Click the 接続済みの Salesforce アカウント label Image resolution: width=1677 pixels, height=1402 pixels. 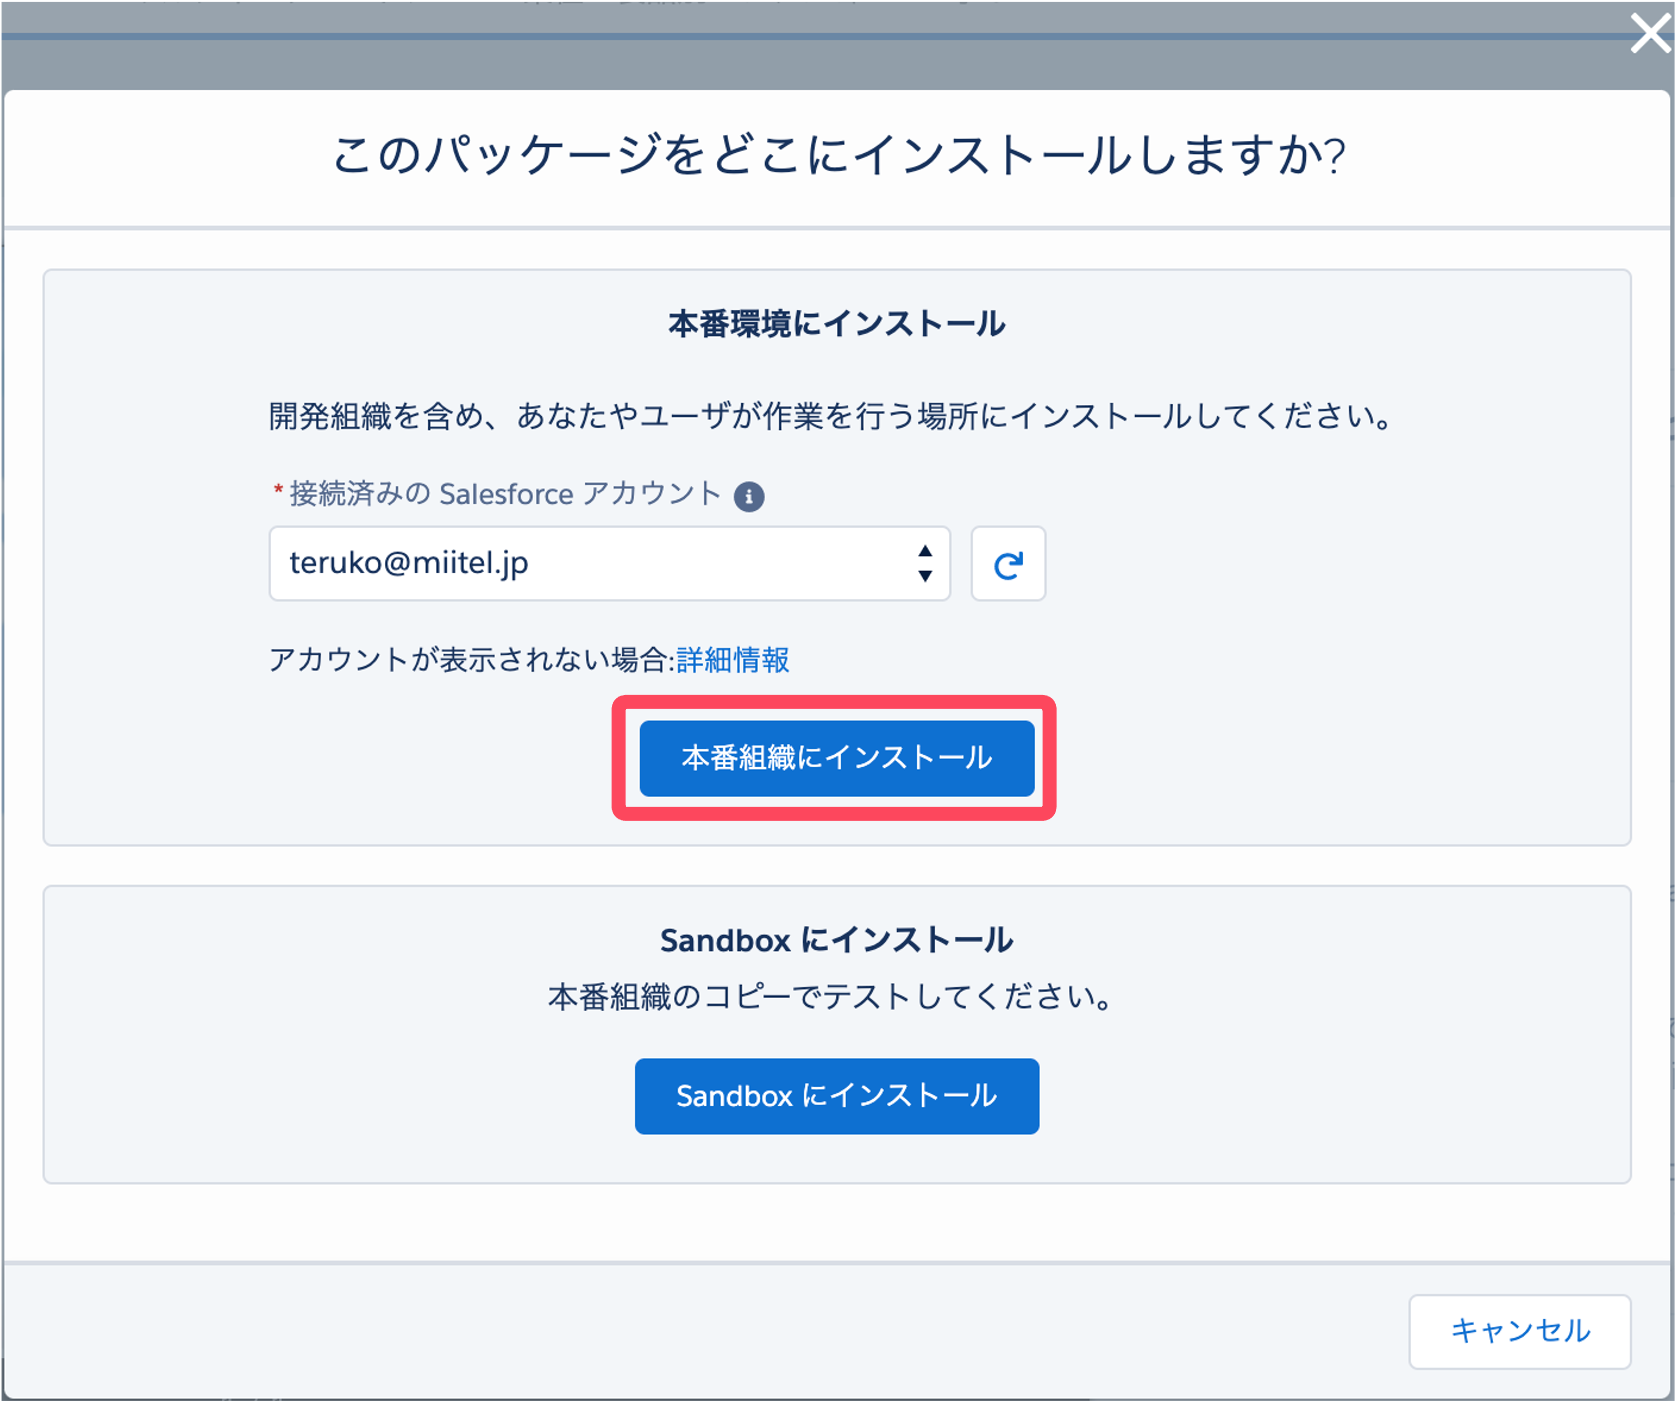click(x=506, y=494)
